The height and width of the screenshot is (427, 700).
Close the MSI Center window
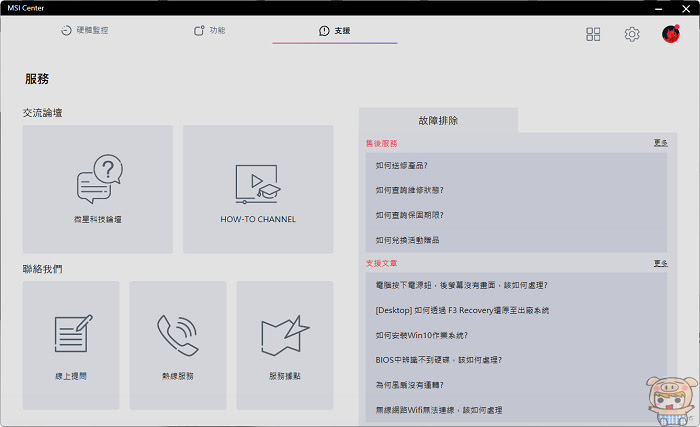[x=686, y=8]
